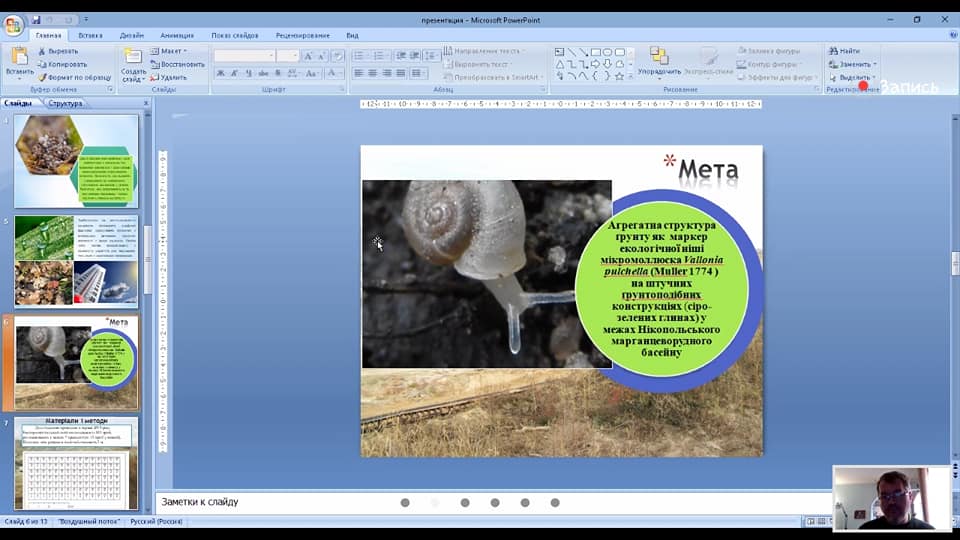Open the Дизайн ribbon tab

[x=132, y=35]
